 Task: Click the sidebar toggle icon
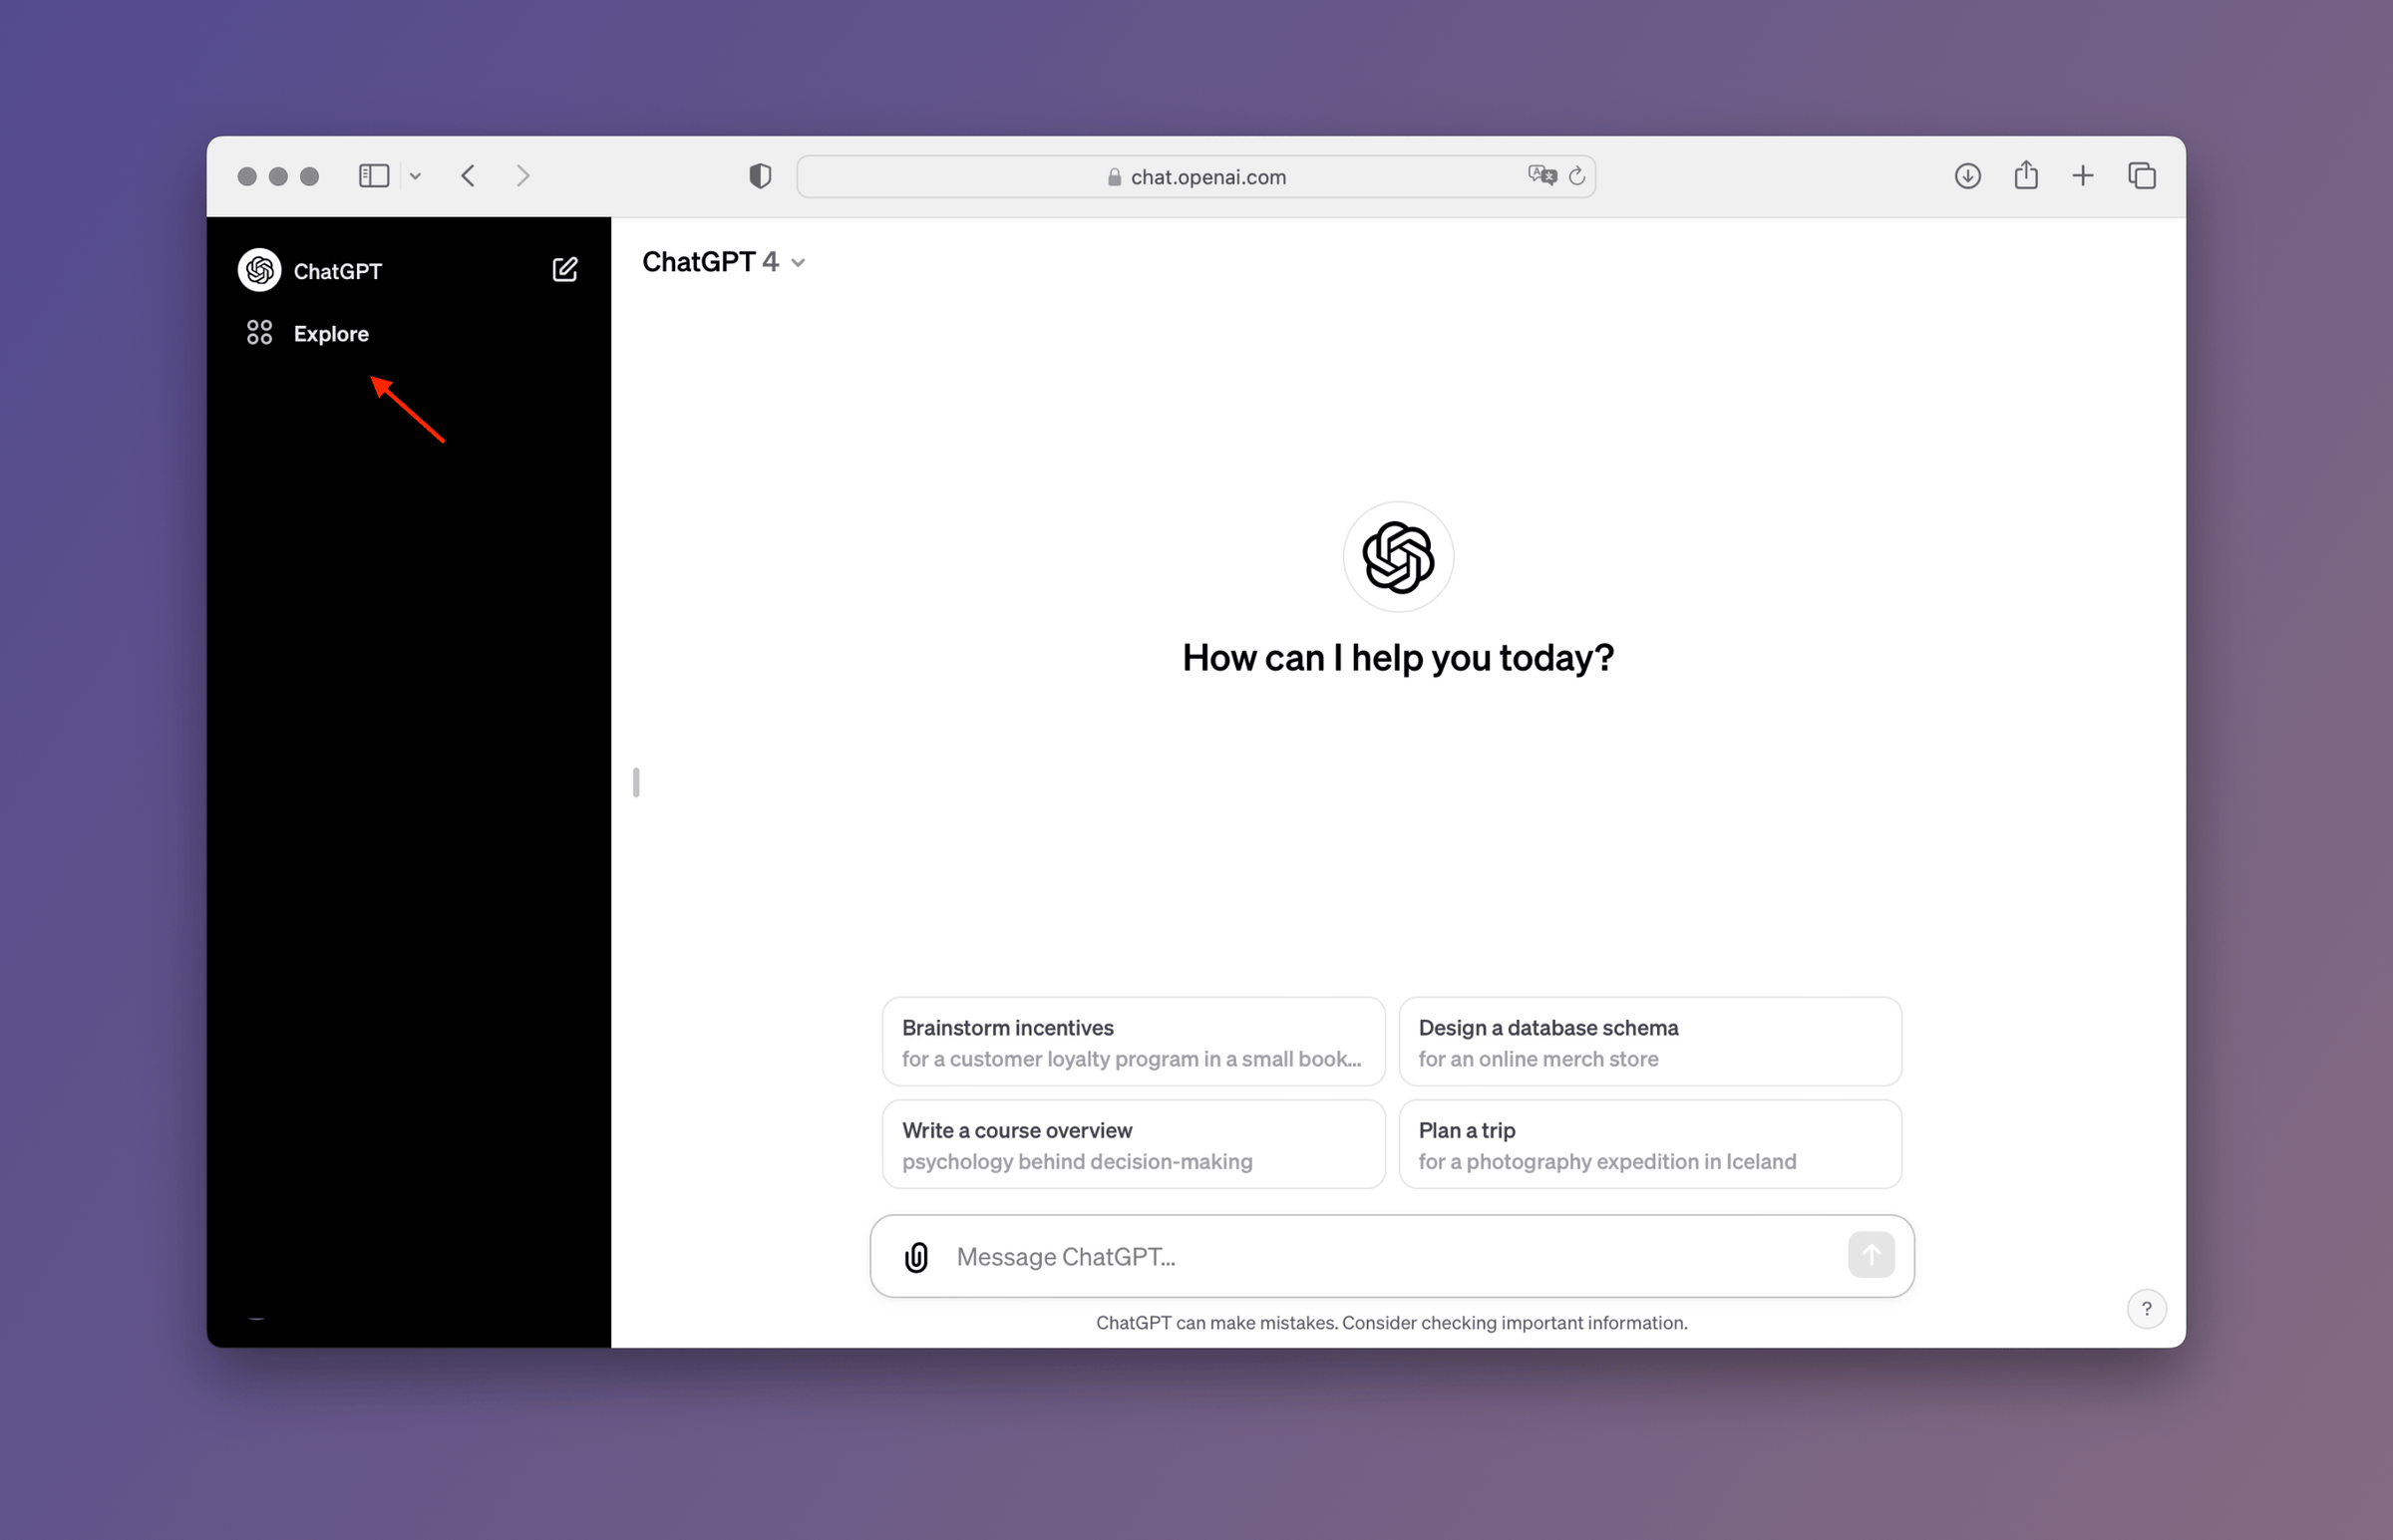[373, 174]
